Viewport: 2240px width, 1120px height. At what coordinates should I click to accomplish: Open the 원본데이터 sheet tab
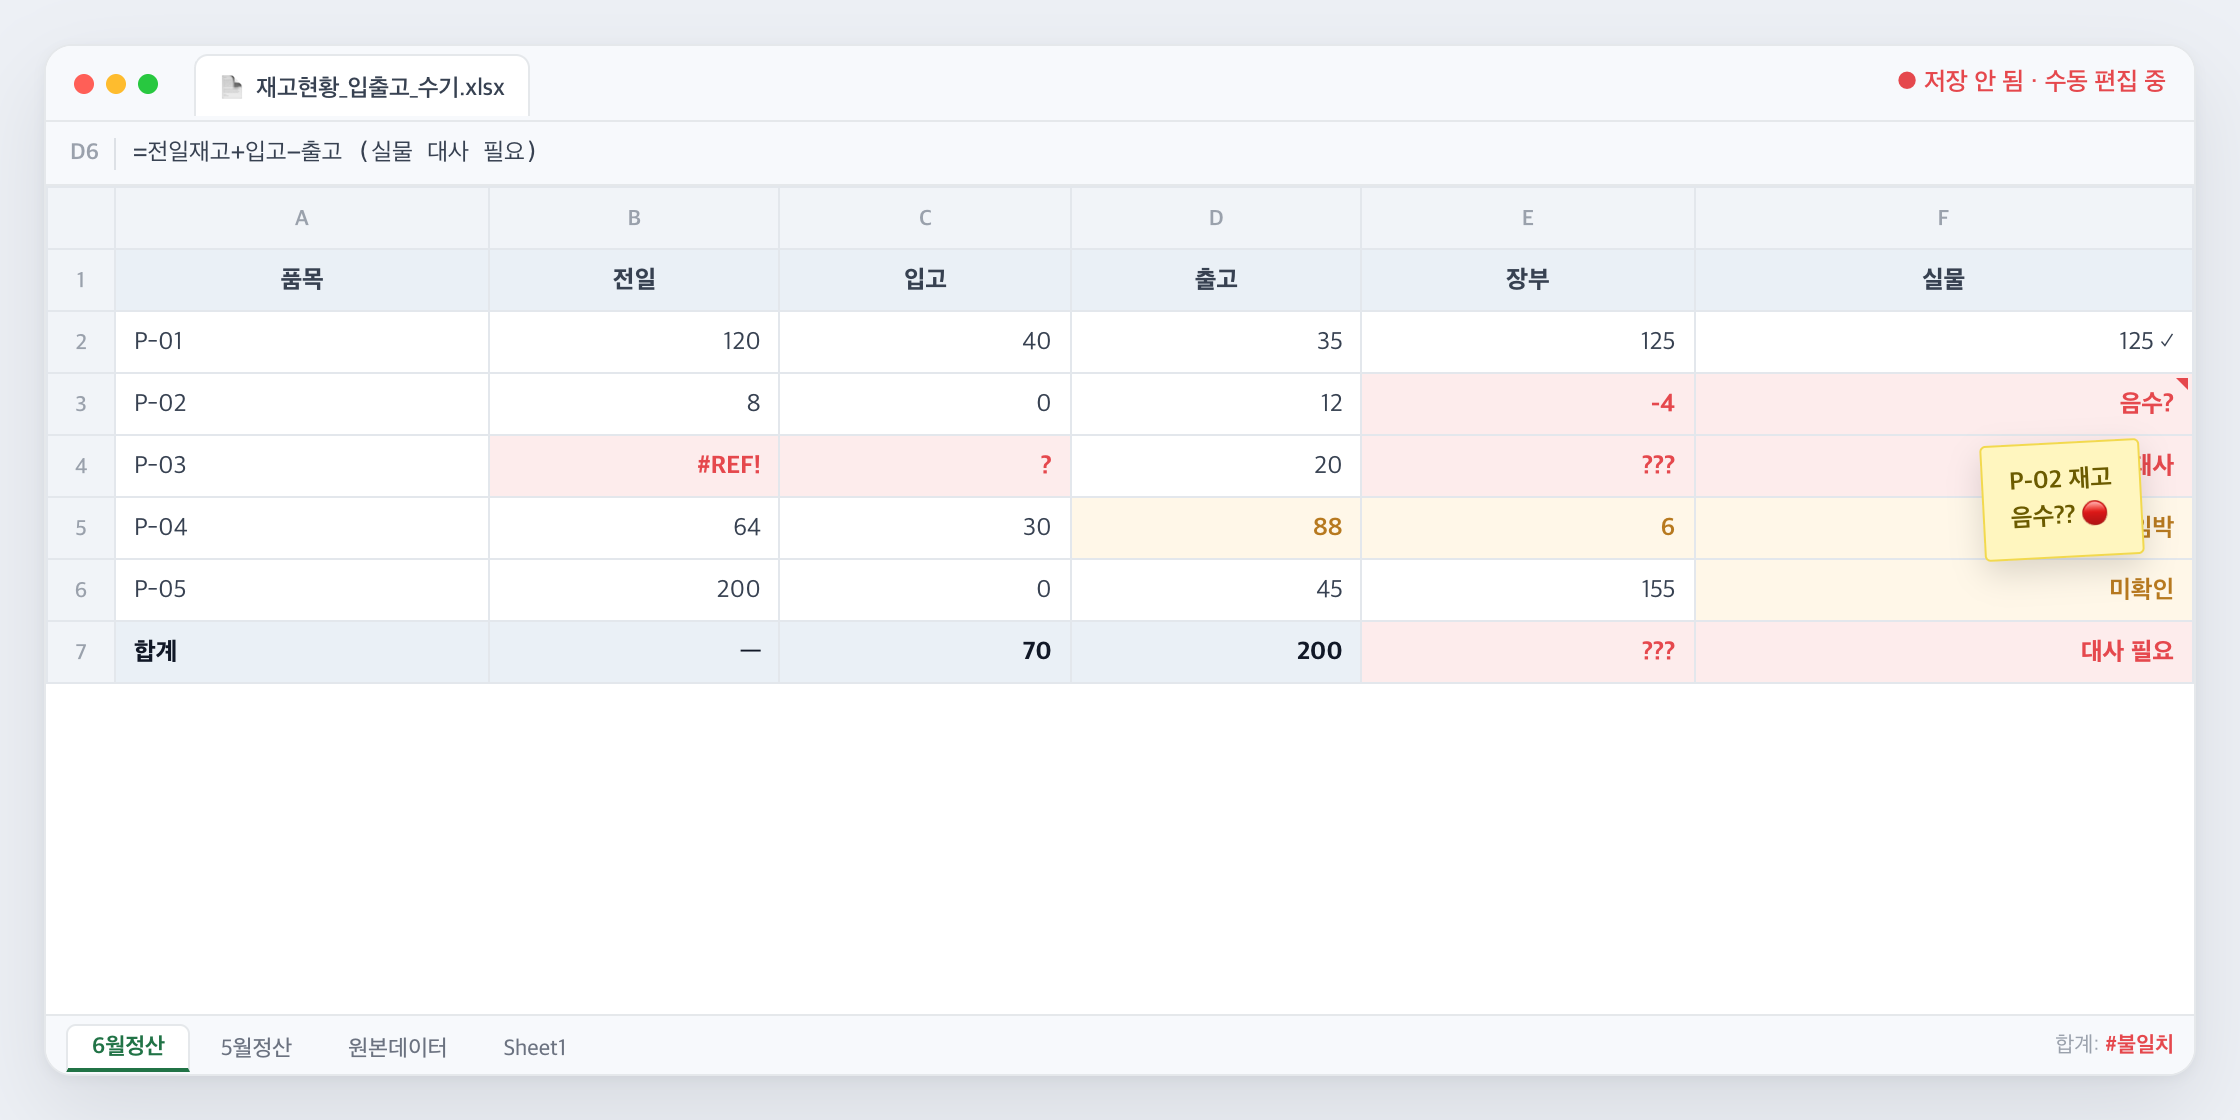point(397,1047)
